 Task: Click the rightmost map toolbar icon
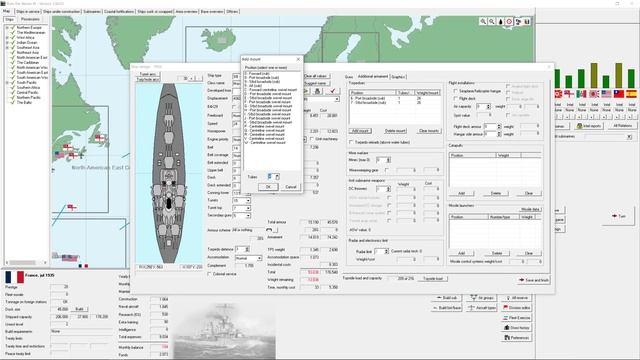pyautogui.click(x=527, y=22)
